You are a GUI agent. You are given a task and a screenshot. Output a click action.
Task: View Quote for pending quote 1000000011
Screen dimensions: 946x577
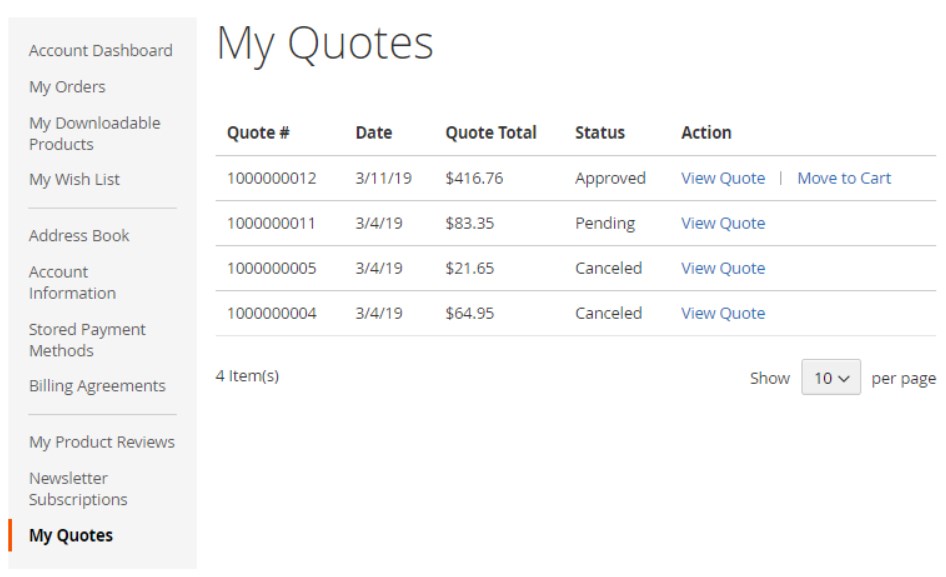(723, 223)
